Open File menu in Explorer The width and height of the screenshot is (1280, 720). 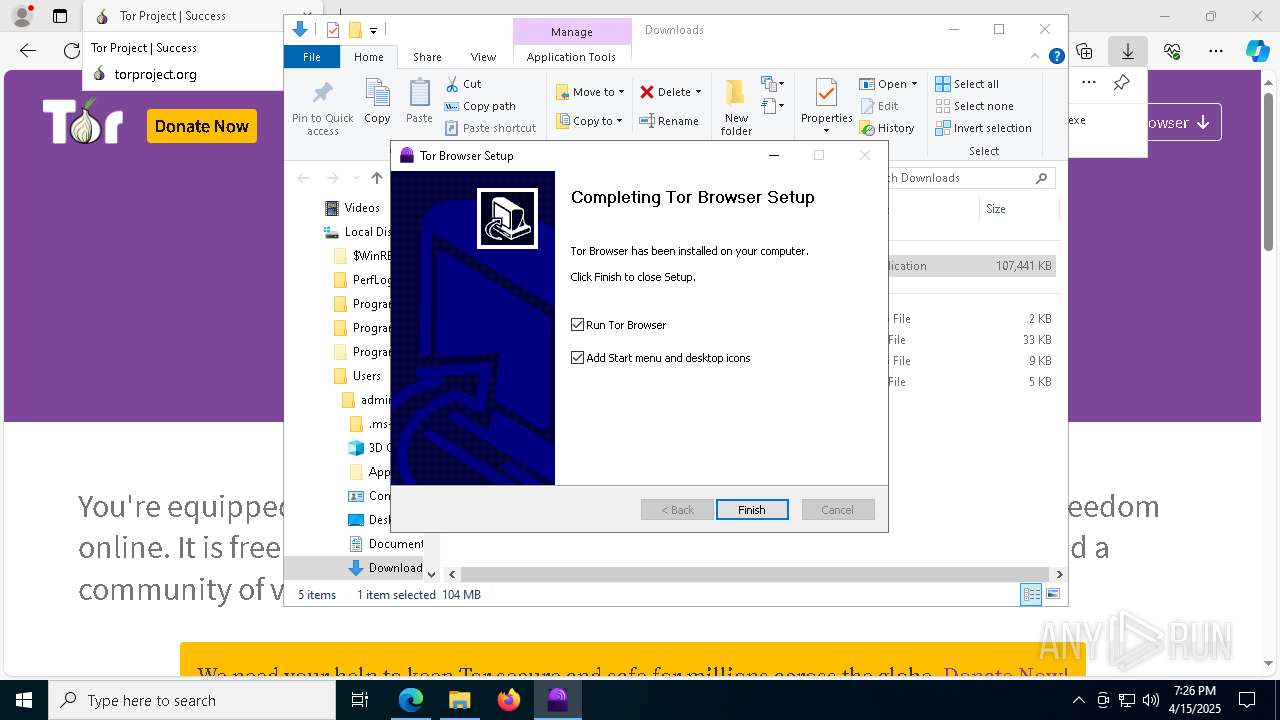(312, 57)
